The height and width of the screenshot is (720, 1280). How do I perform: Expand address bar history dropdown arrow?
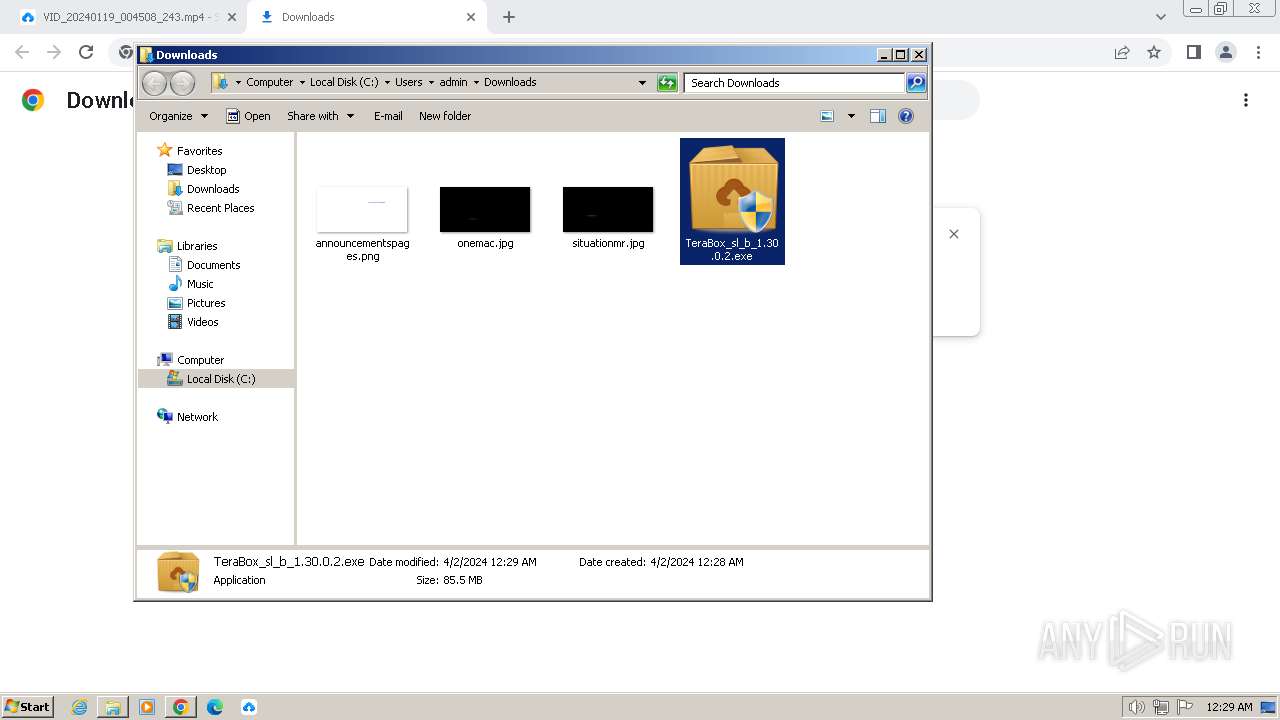coord(642,83)
